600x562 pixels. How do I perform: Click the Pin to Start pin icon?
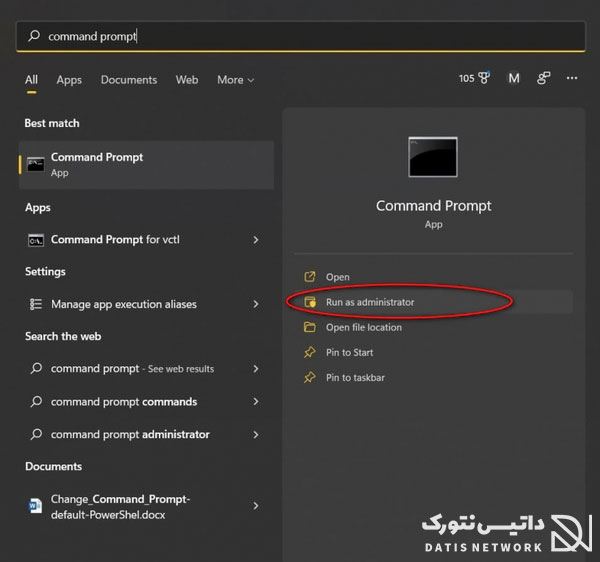(310, 352)
